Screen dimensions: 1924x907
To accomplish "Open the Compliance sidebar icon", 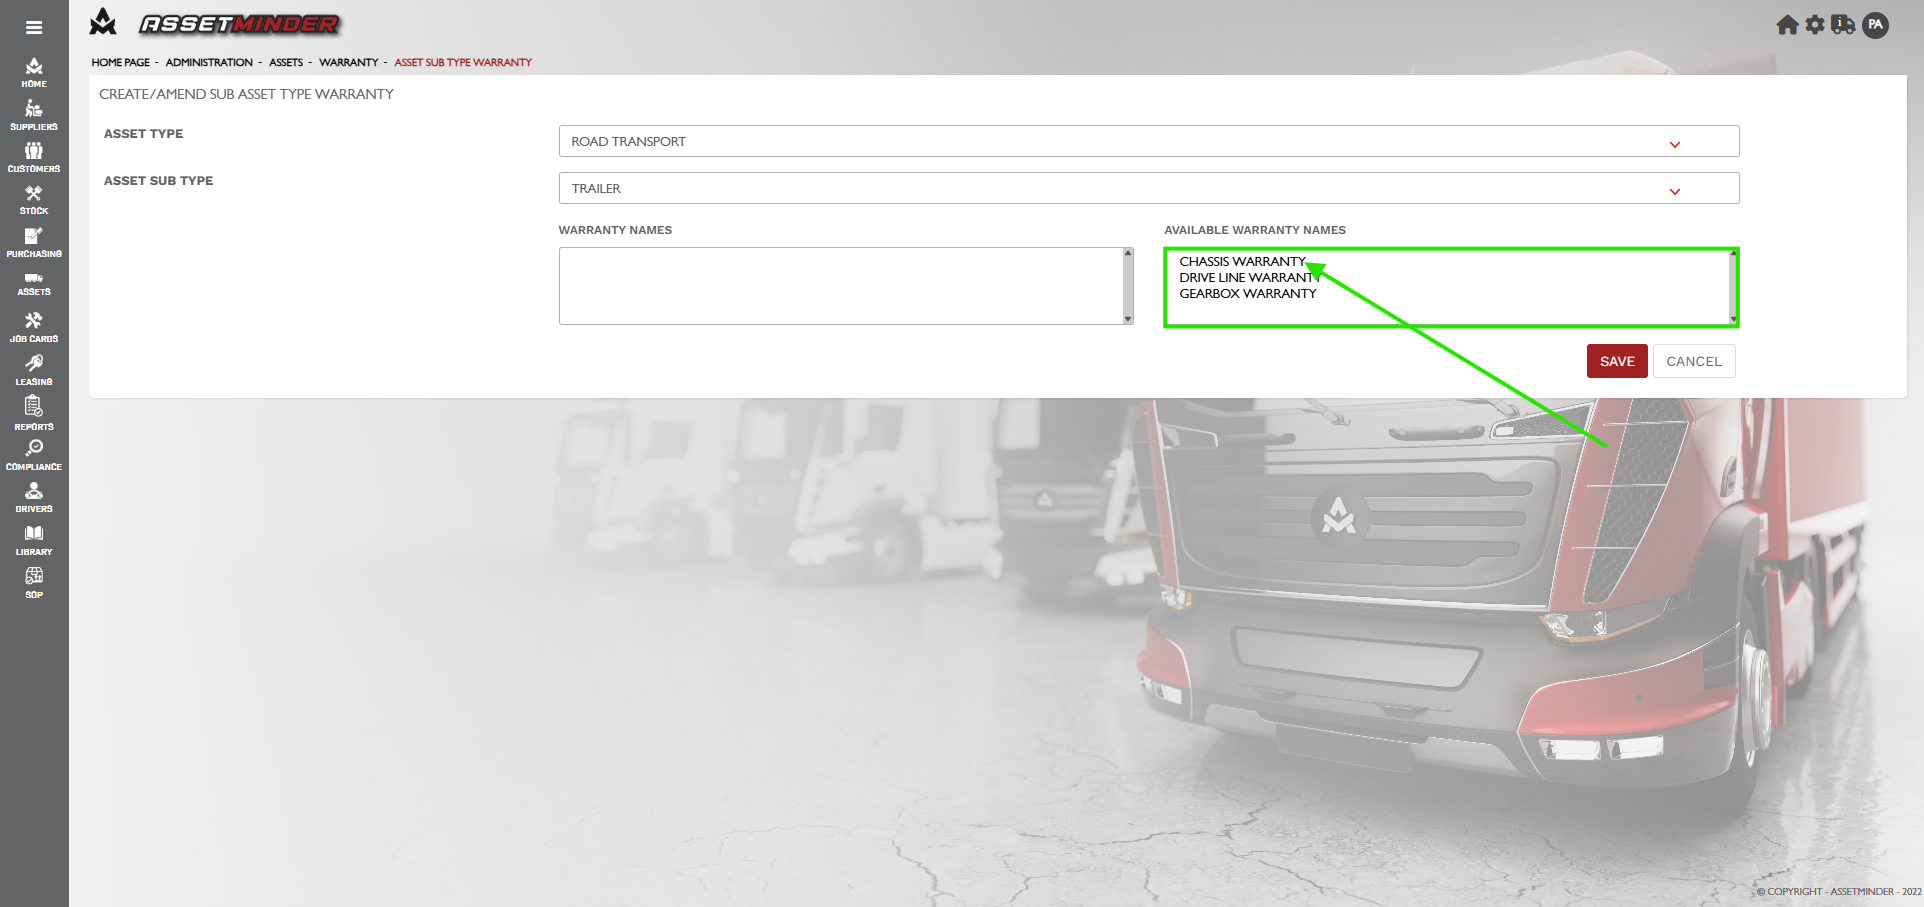I will click(x=34, y=454).
